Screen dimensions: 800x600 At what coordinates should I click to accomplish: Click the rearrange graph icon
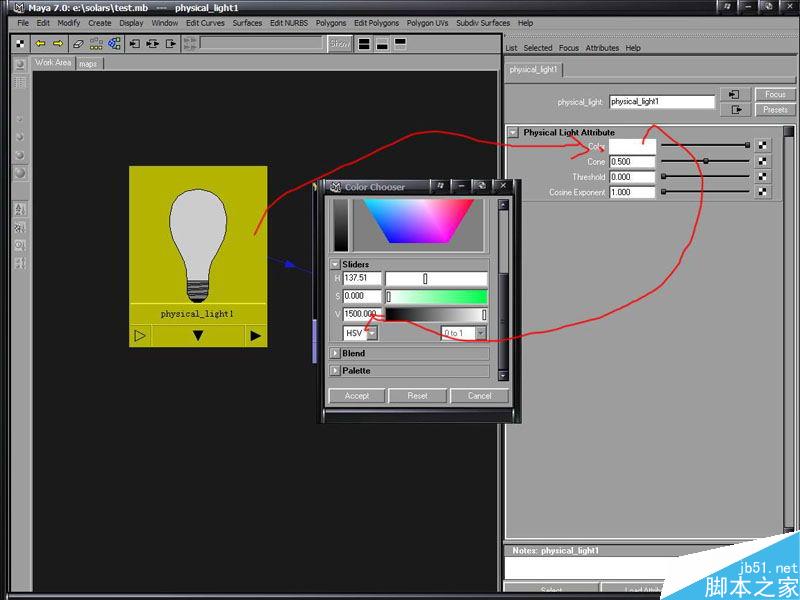tap(97, 44)
